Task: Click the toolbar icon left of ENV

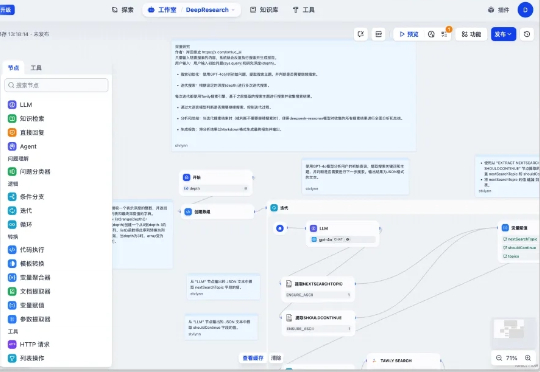Action: (361, 34)
